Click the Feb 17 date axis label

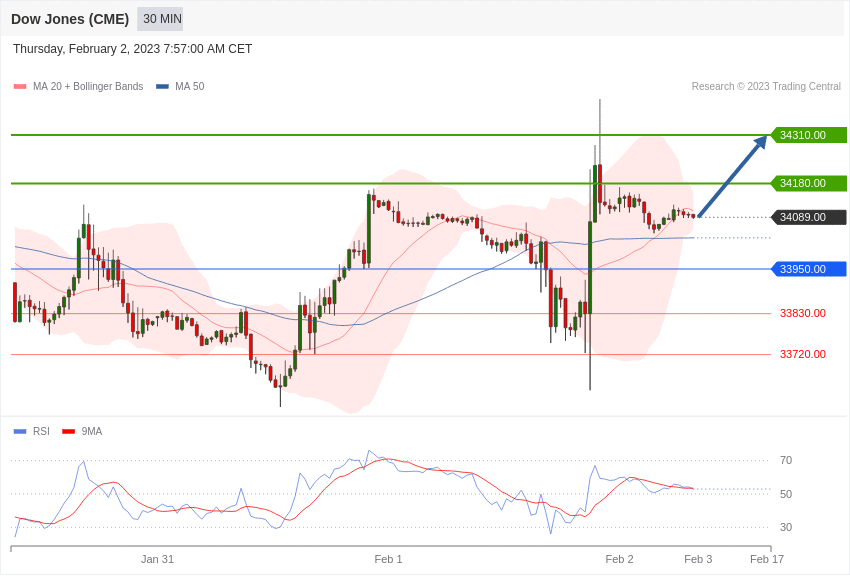point(767,559)
